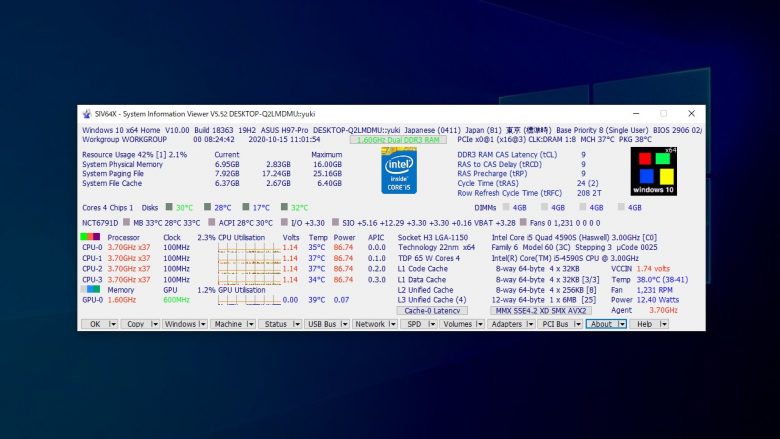Select the GPU-0 row label
The image size is (780, 439).
pos(93,300)
